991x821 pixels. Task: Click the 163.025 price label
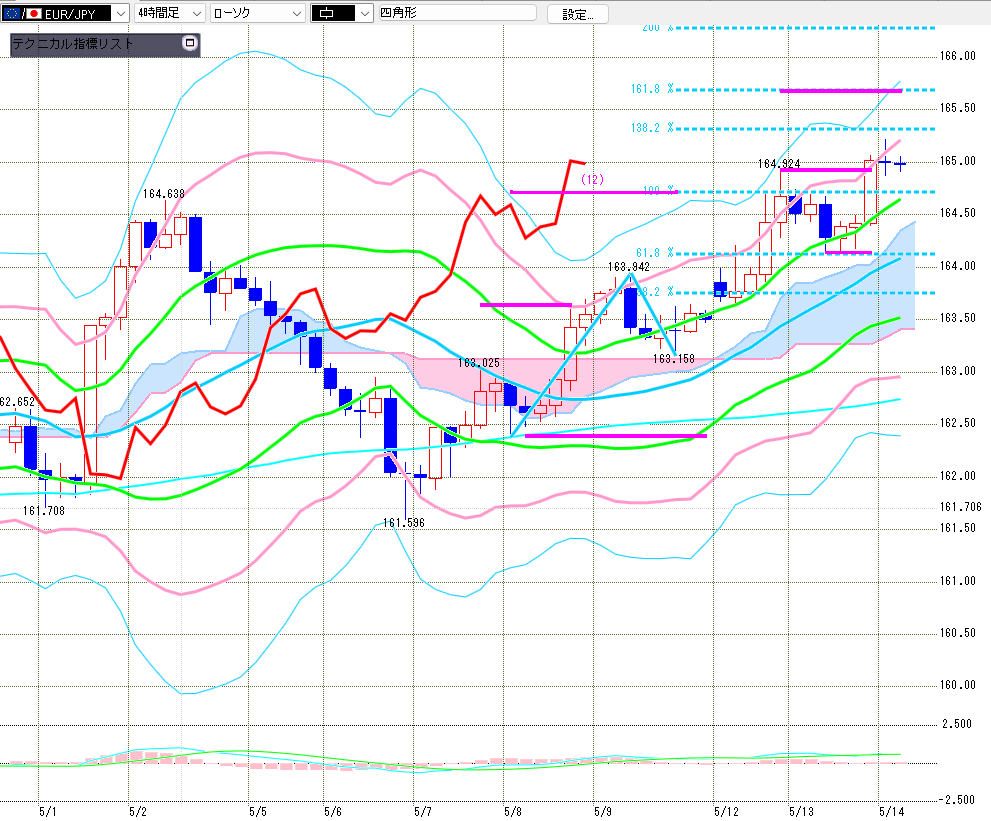[x=479, y=363]
